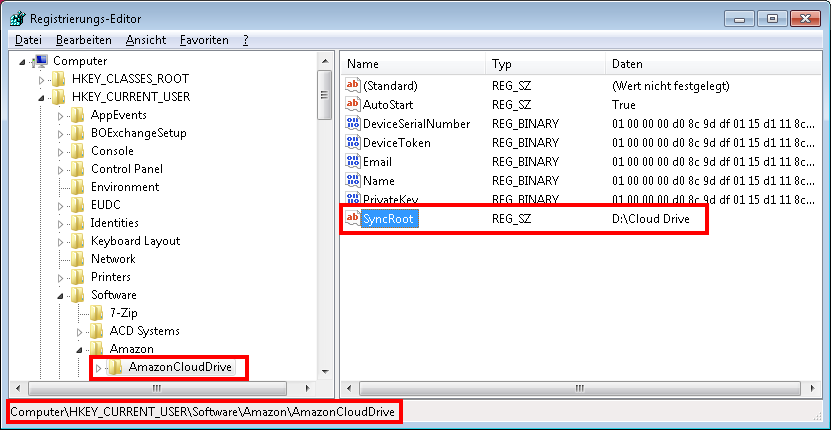Image resolution: width=831 pixels, height=430 pixels.
Task: Expand the HKEY_CLASSES_ROOT tree node
Action: pyautogui.click(x=41, y=79)
